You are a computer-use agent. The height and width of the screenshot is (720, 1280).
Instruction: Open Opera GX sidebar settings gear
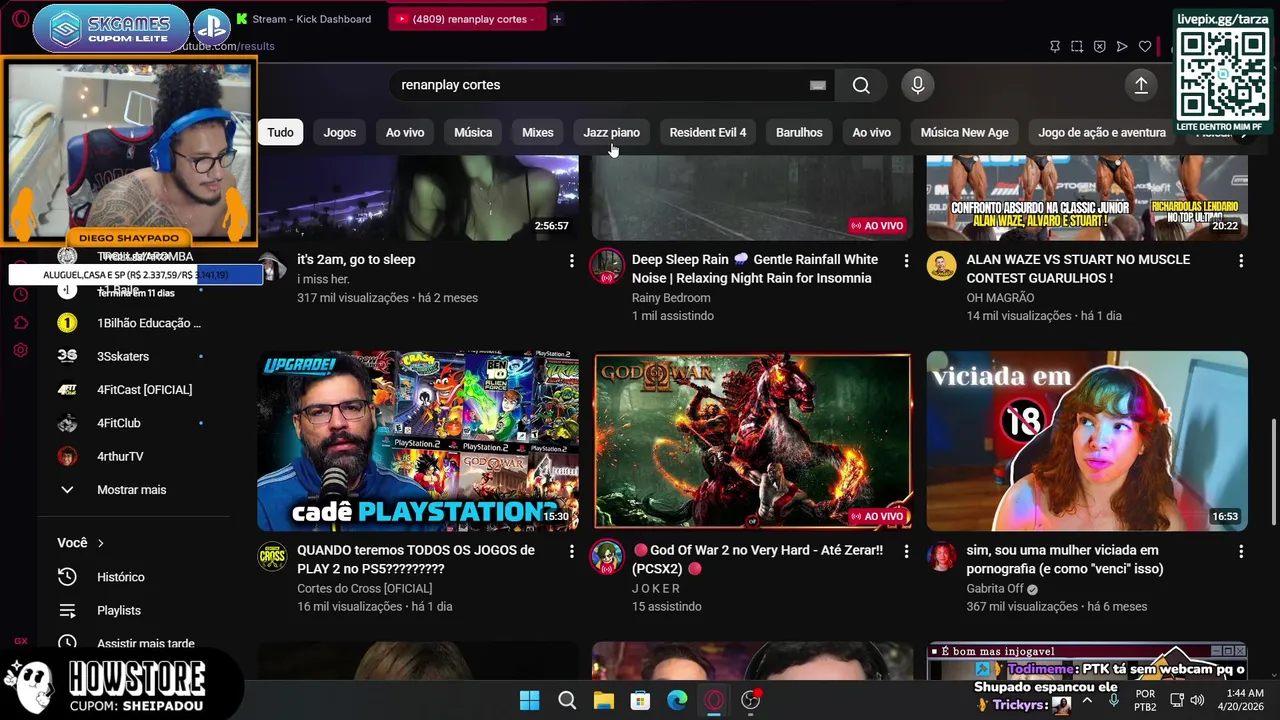(20, 351)
